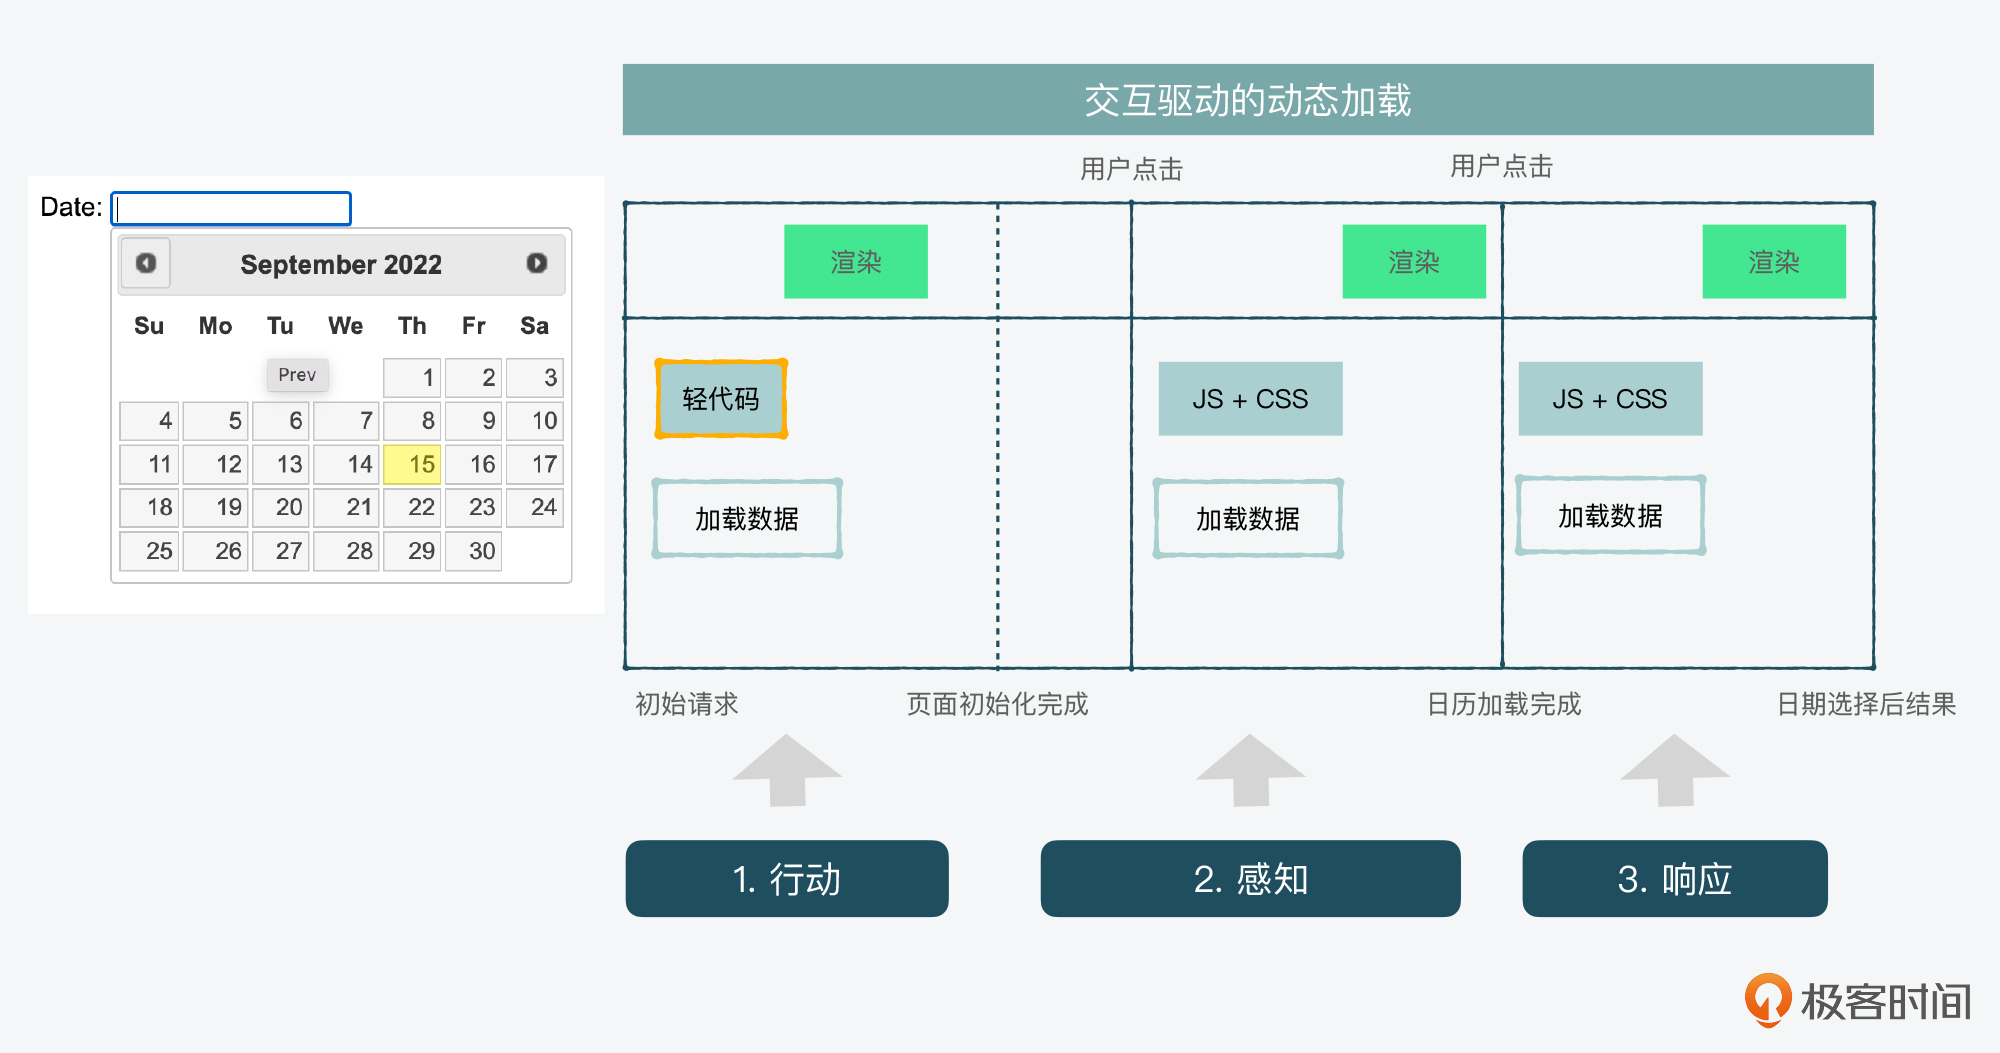Click the orange-outlined 轻代码 box

pyautogui.click(x=721, y=399)
